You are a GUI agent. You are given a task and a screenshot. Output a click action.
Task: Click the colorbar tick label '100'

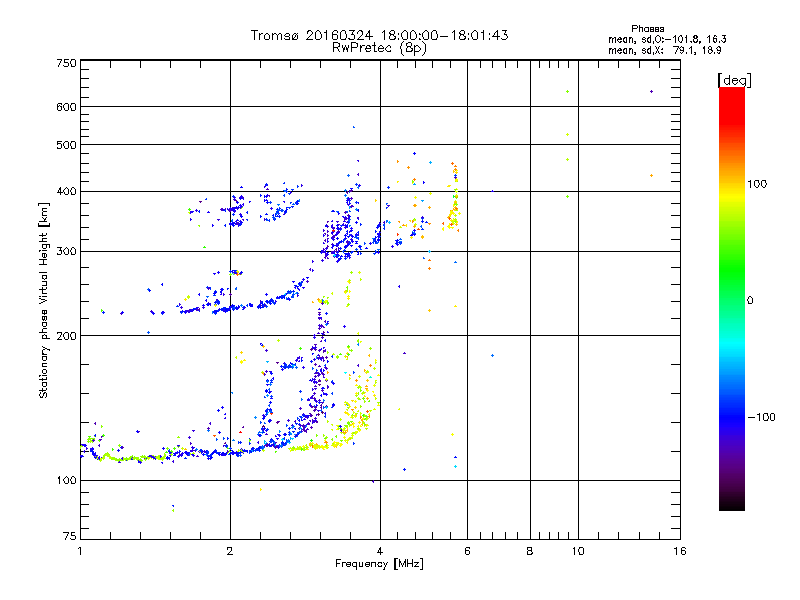[x=757, y=184]
